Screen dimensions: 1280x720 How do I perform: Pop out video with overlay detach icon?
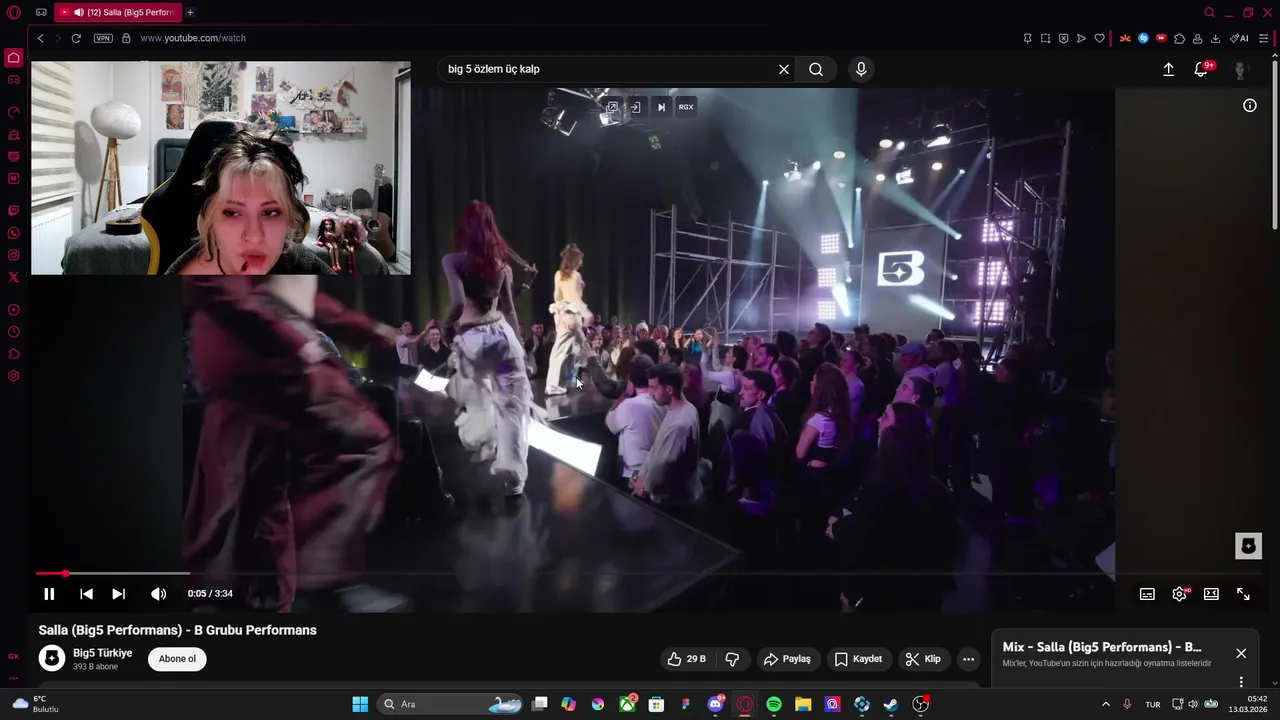(612, 107)
